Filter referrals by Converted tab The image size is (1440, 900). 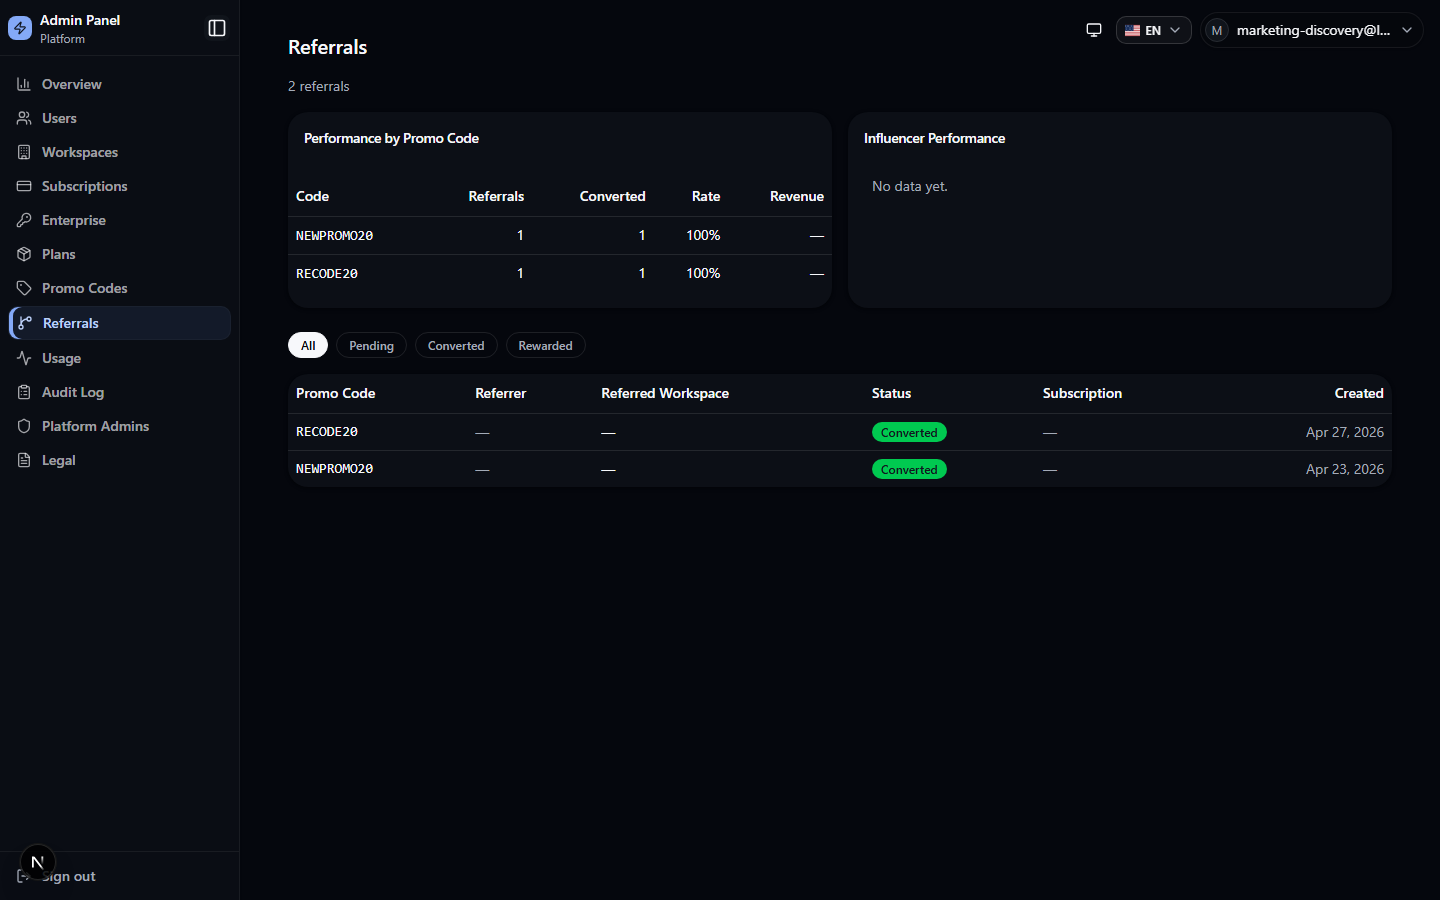click(456, 345)
